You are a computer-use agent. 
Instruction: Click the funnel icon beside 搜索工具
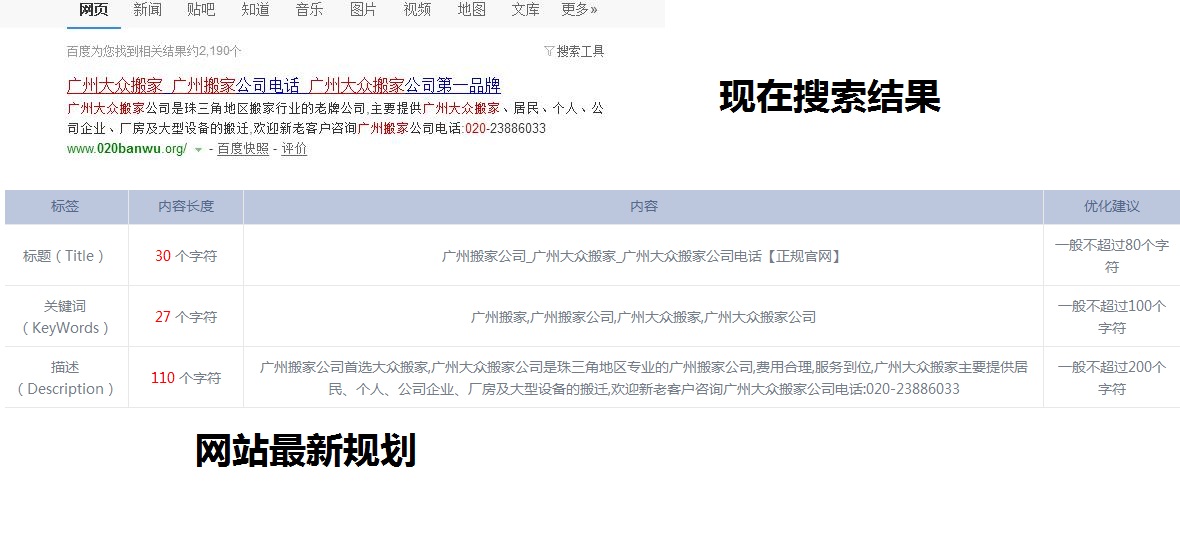pos(549,51)
